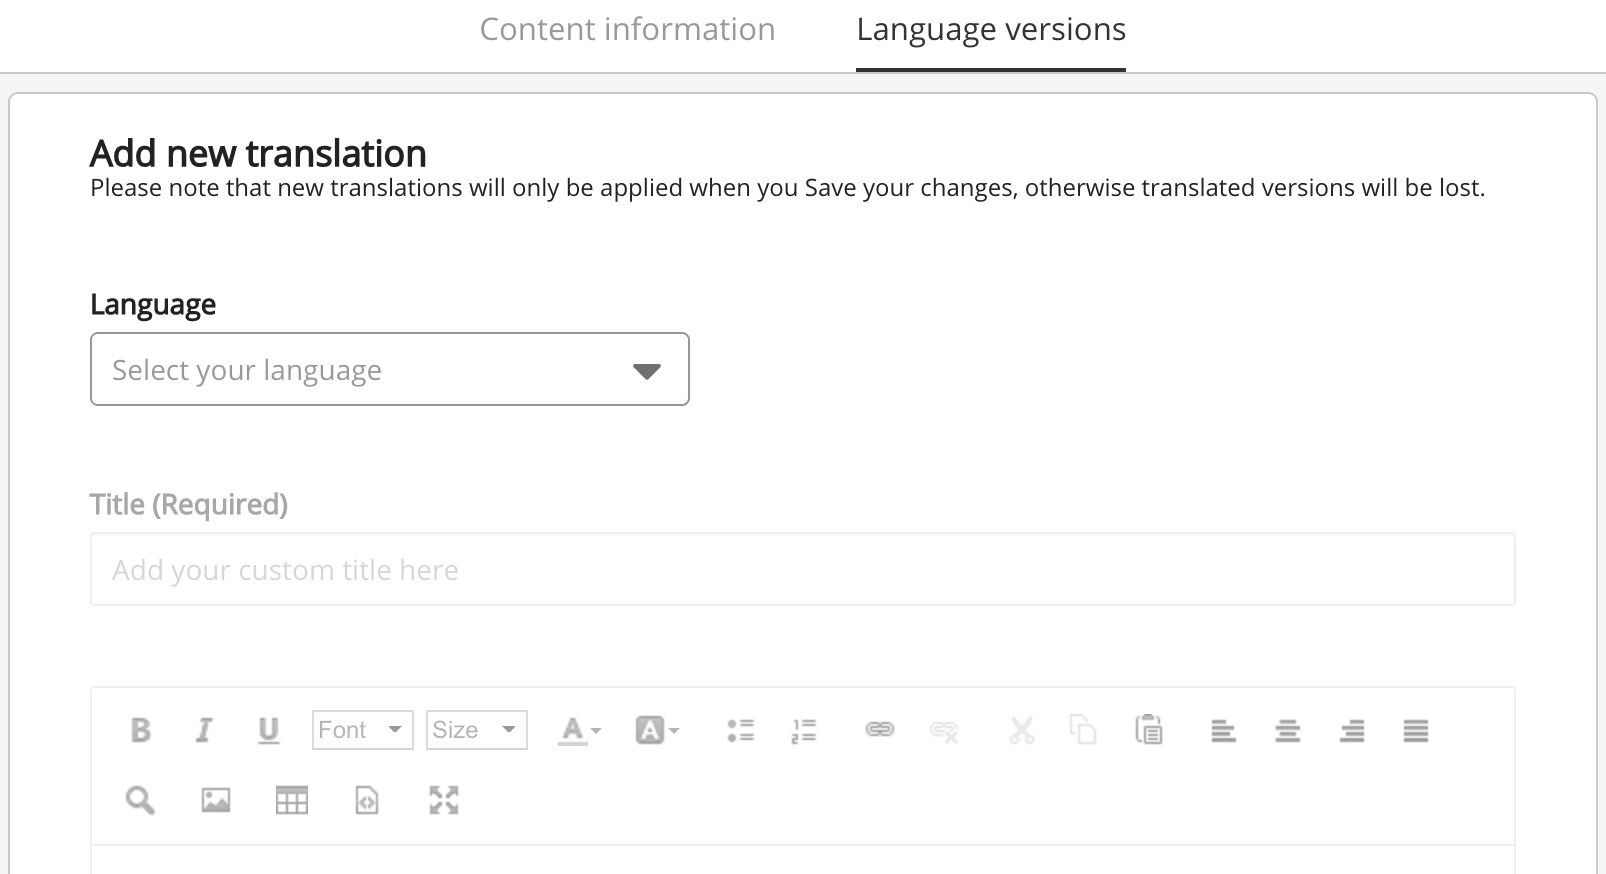The image size is (1606, 874).
Task: Justify the text alignment
Action: [x=1415, y=731]
